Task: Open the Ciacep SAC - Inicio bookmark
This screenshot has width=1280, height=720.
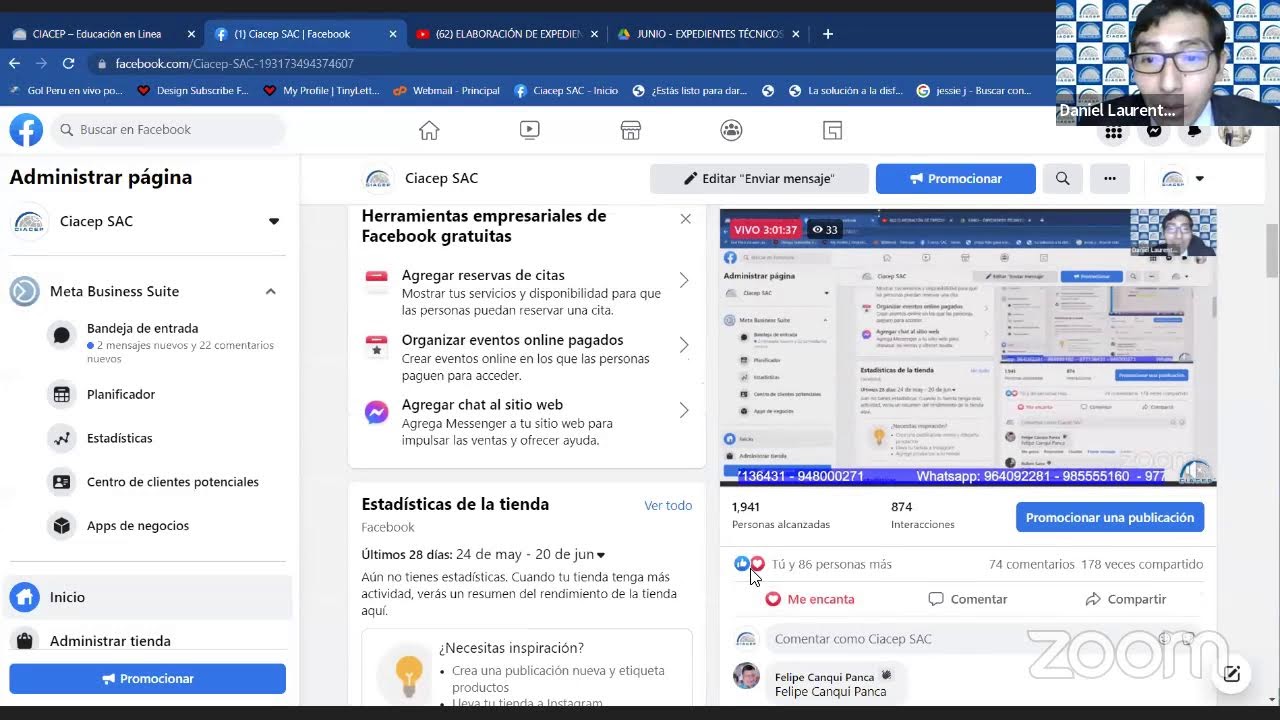Action: tap(566, 90)
